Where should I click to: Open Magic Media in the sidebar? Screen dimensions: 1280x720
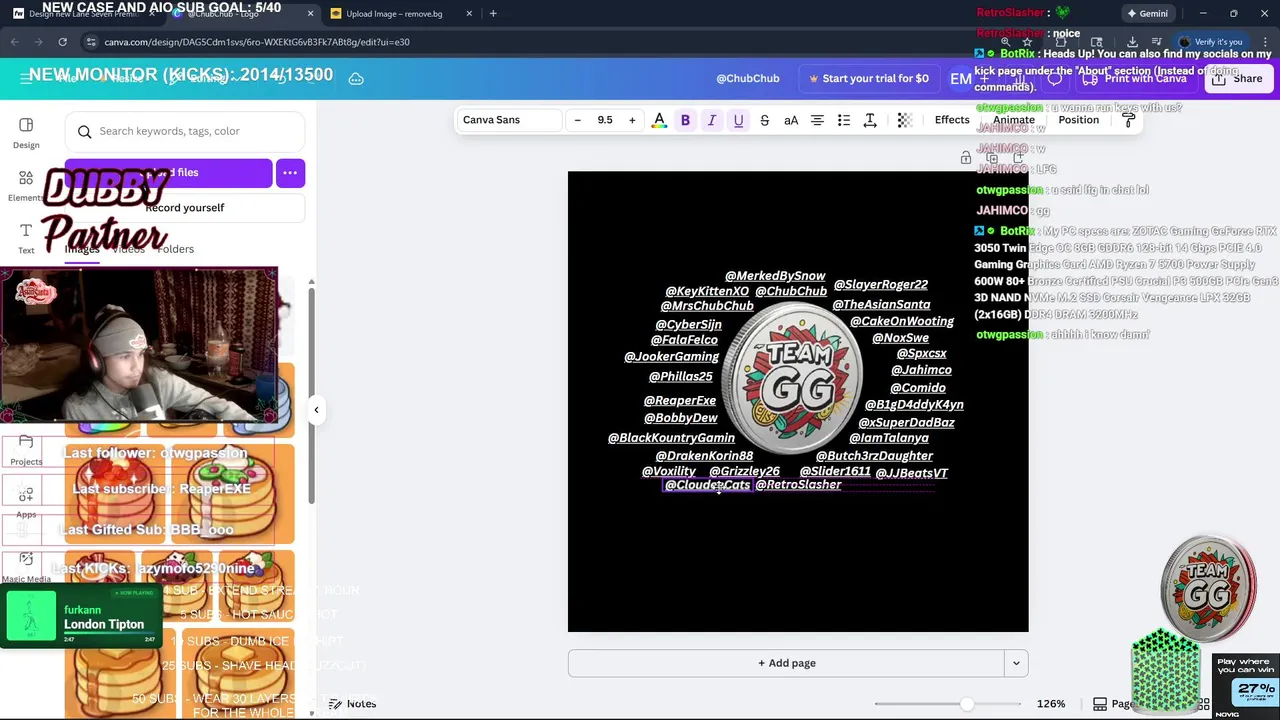pos(26,567)
